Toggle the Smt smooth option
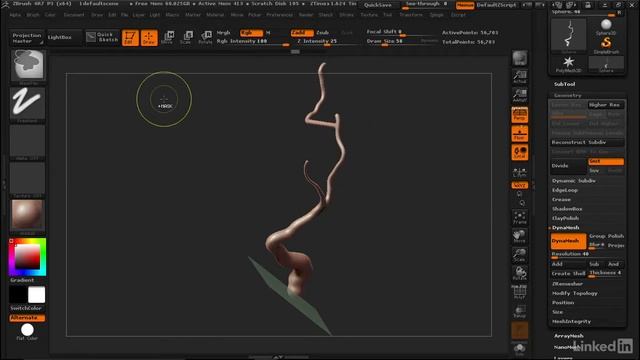 point(606,162)
